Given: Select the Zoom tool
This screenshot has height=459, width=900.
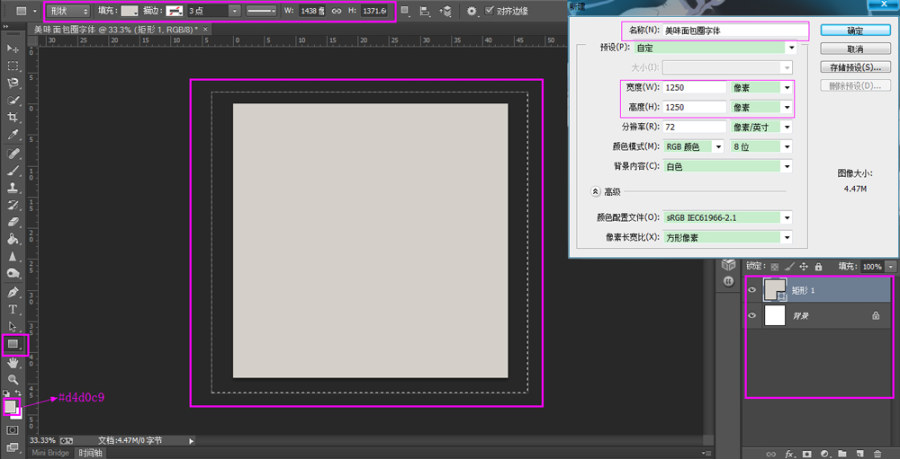Looking at the screenshot, I should (13, 379).
